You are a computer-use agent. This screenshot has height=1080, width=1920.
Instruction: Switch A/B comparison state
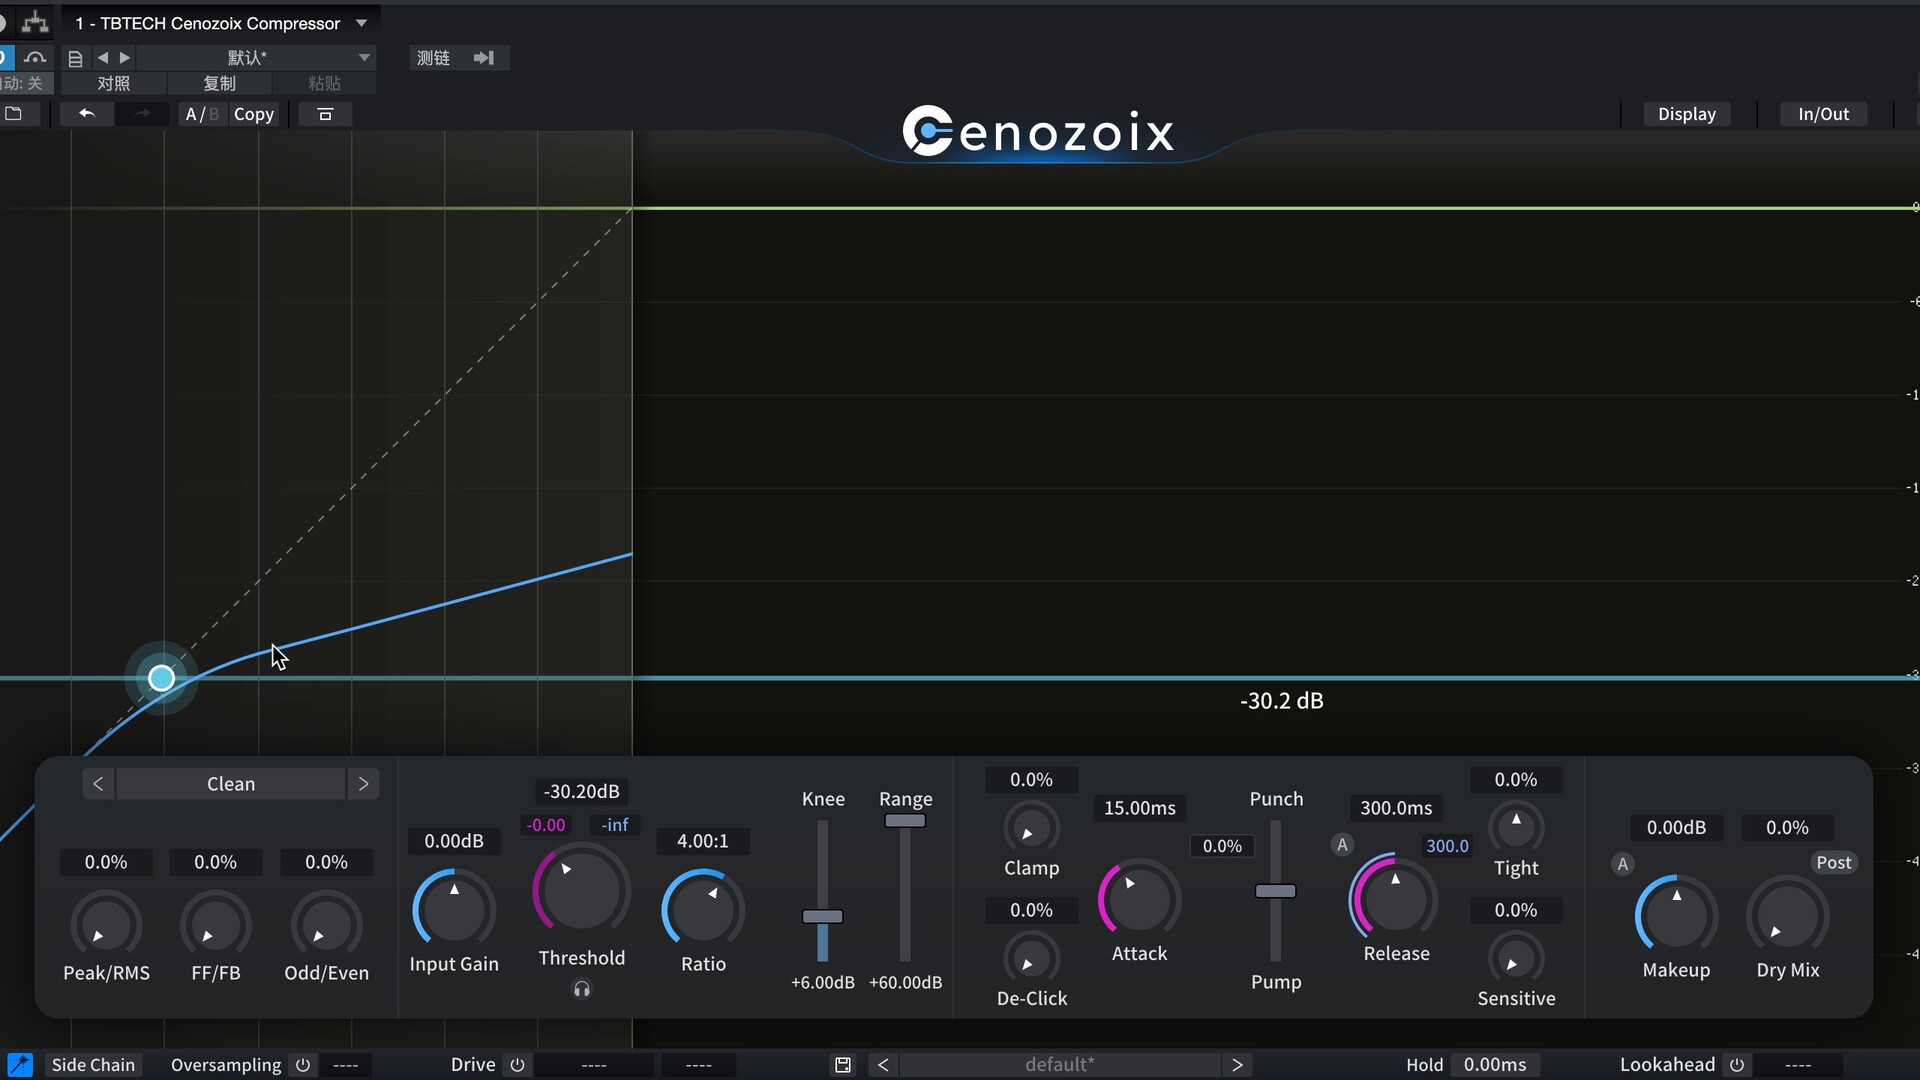pos(202,114)
